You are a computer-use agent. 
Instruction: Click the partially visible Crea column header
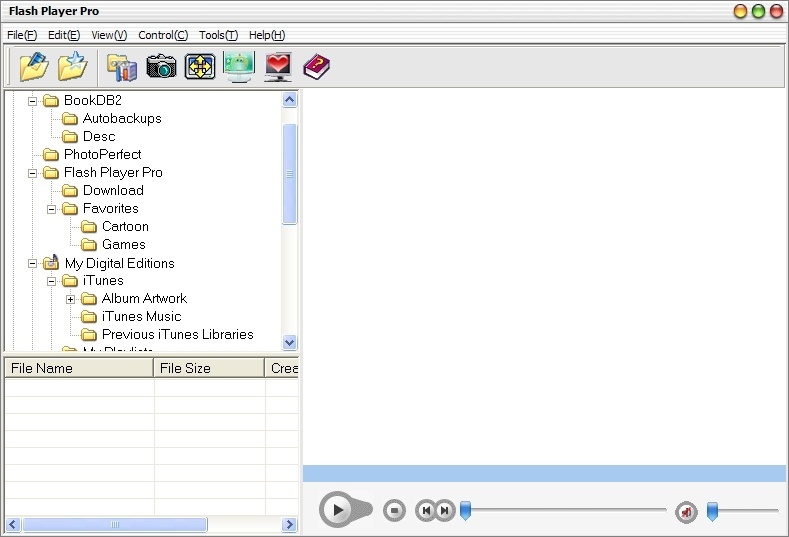(x=282, y=368)
